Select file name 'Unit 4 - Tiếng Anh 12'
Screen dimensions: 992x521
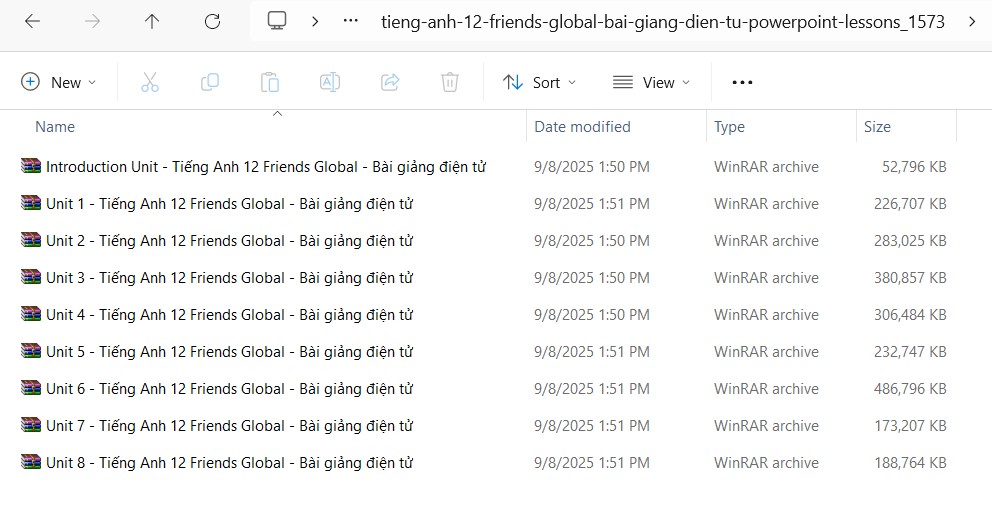pos(229,315)
